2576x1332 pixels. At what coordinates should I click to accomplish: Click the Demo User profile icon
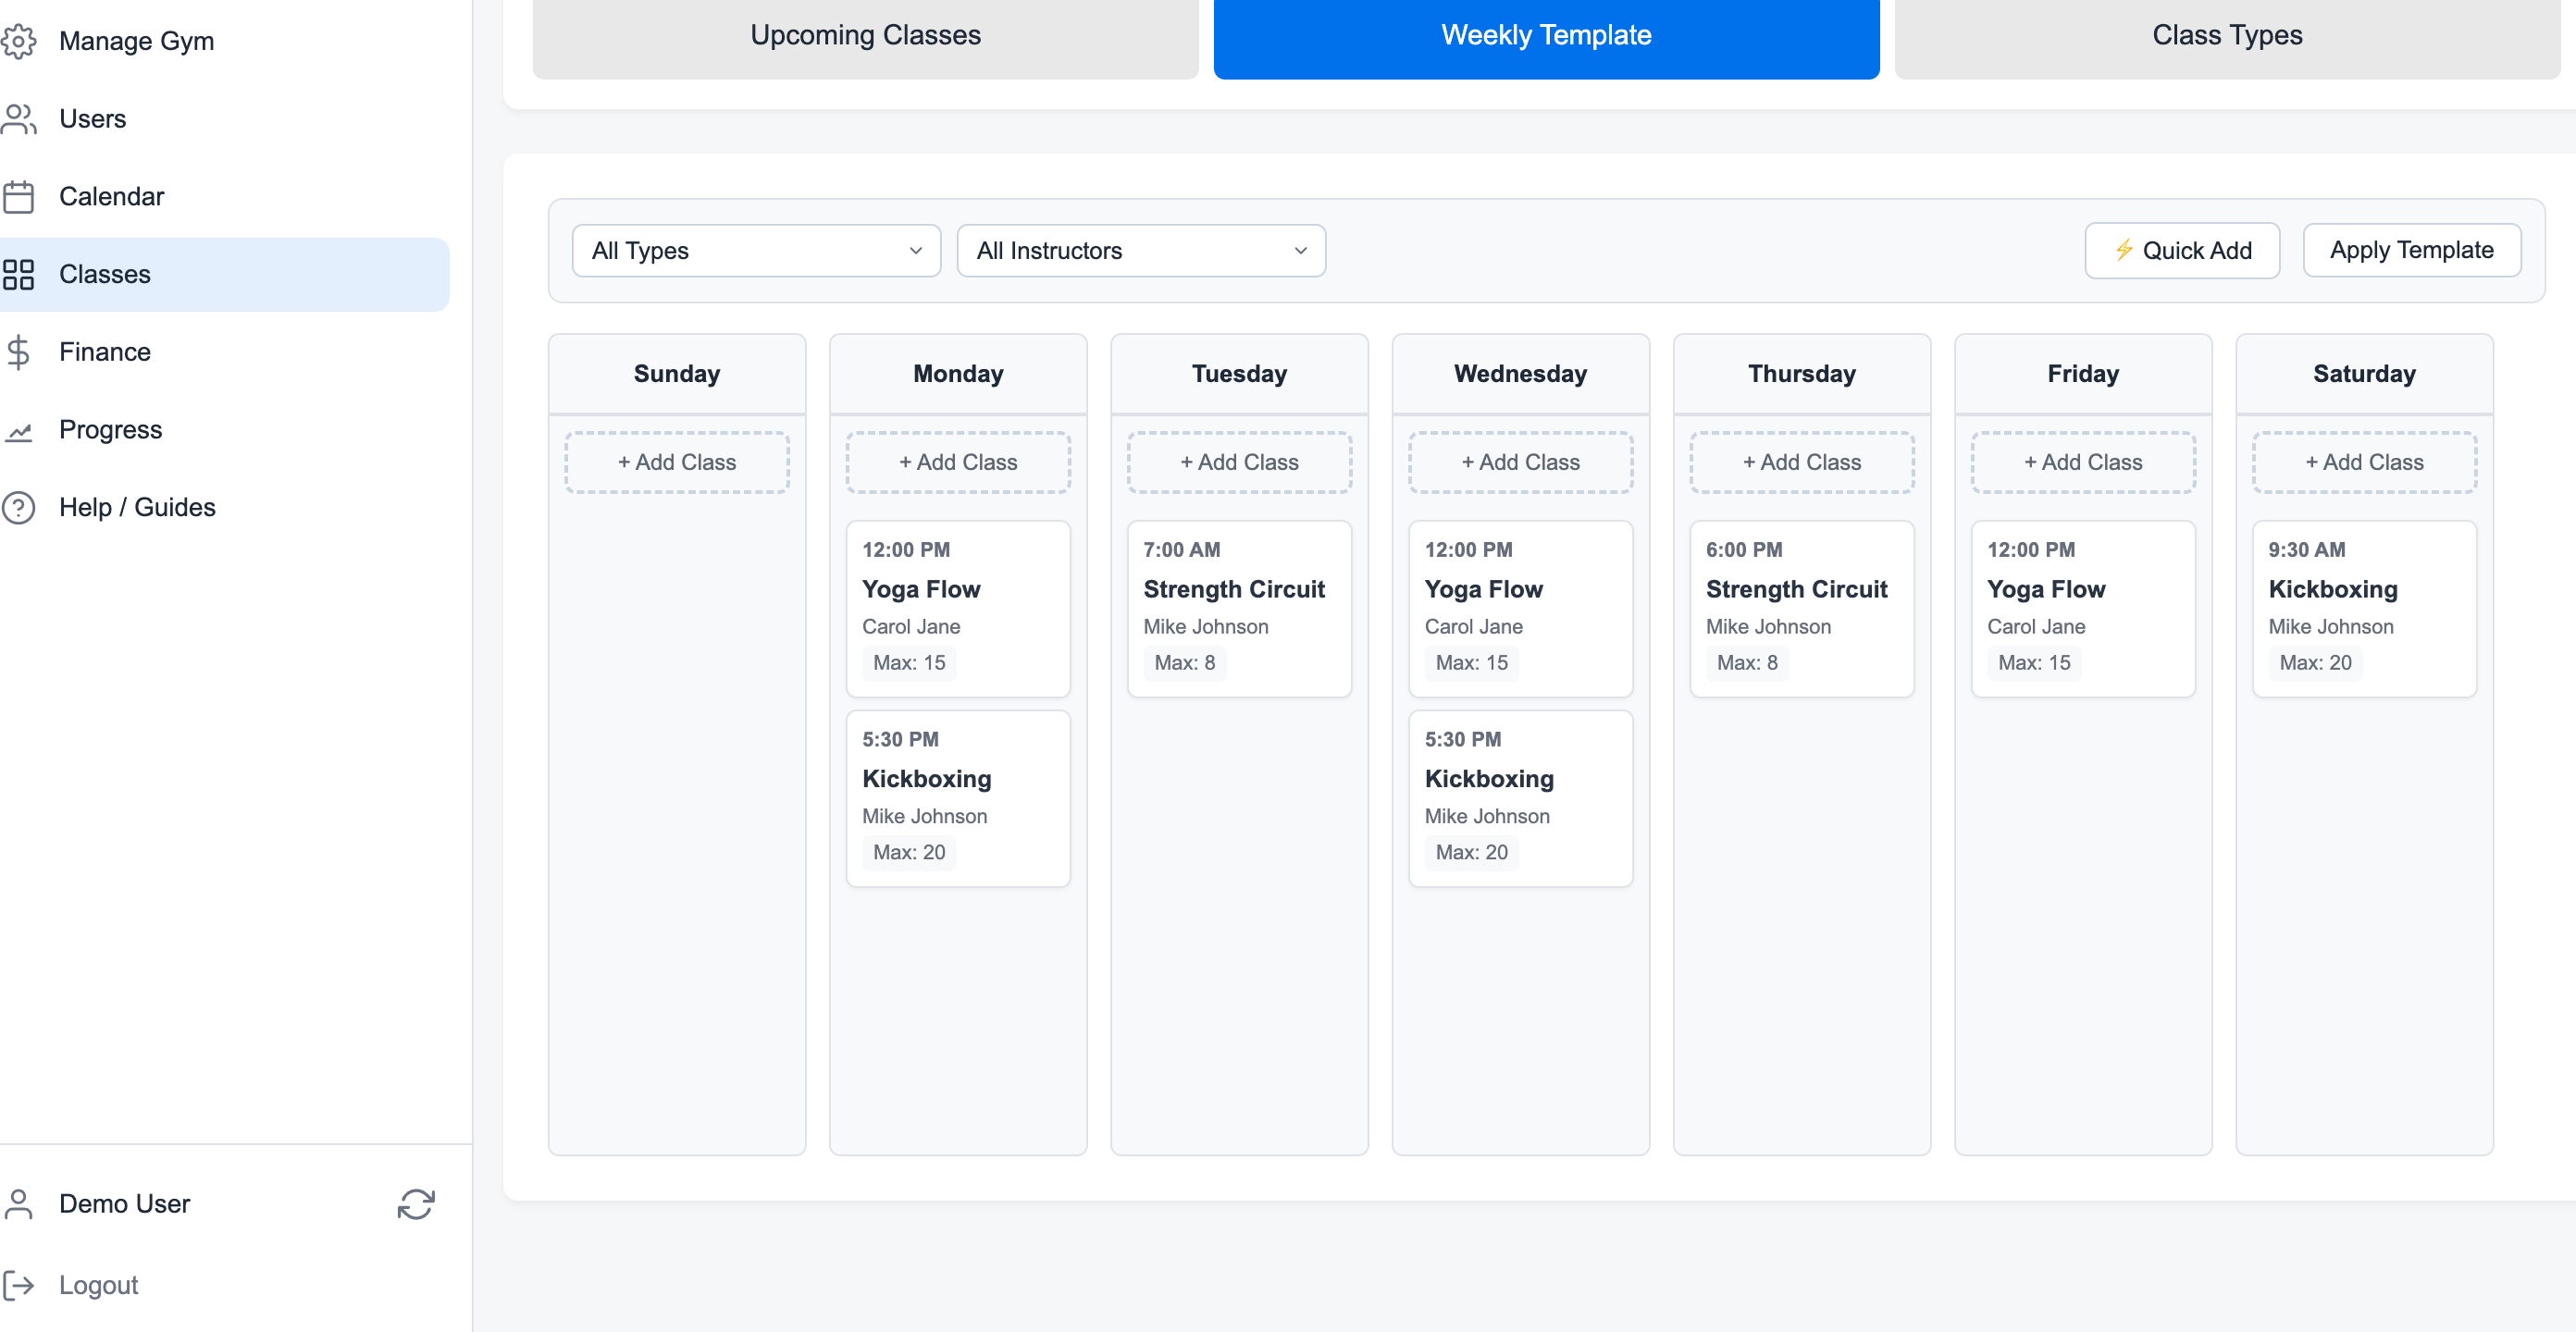pyautogui.click(x=18, y=1204)
